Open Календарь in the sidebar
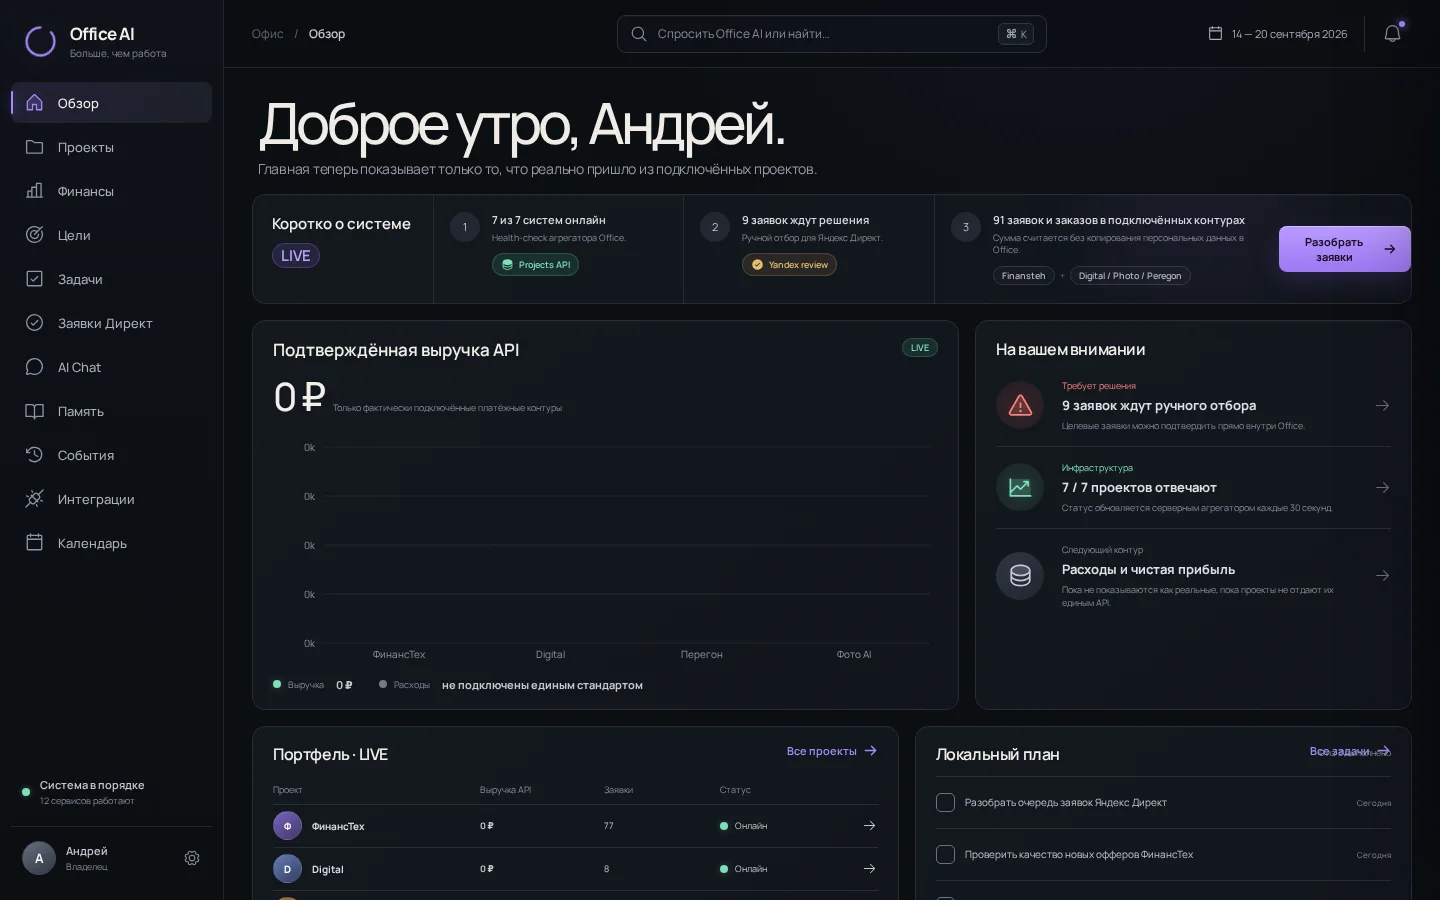The height and width of the screenshot is (900, 1440). tap(111, 543)
